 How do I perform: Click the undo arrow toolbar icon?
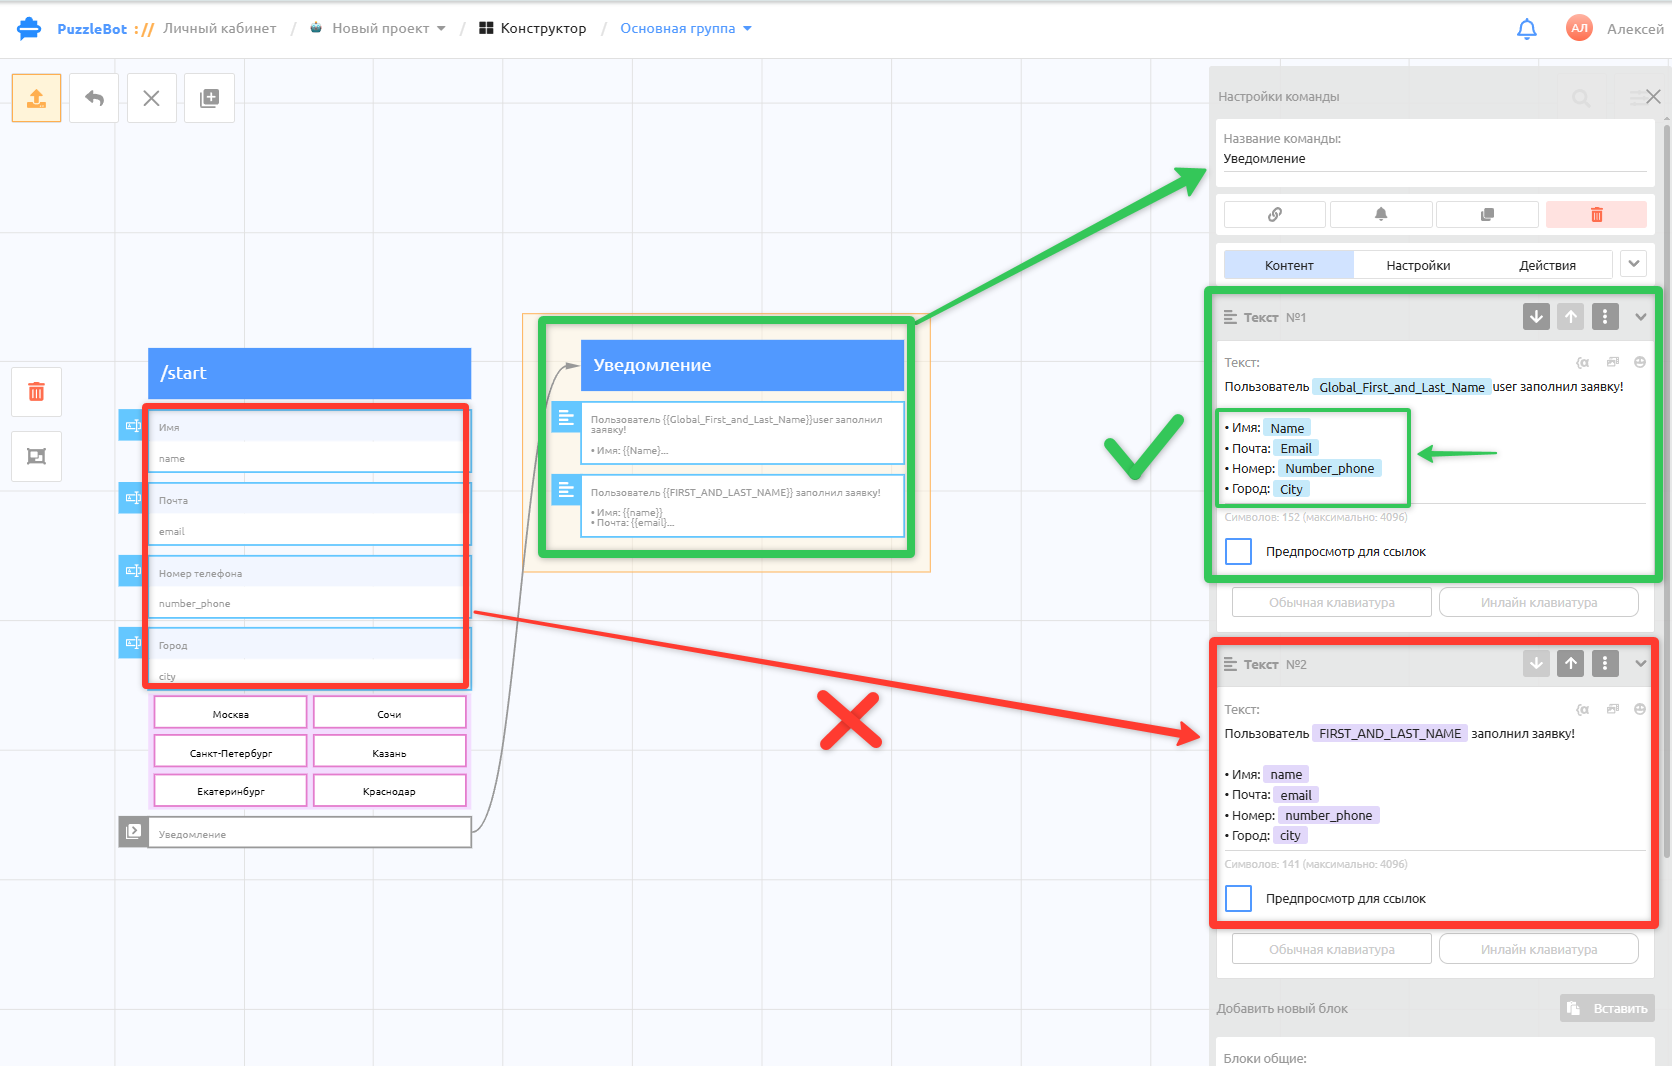pyautogui.click(x=94, y=98)
